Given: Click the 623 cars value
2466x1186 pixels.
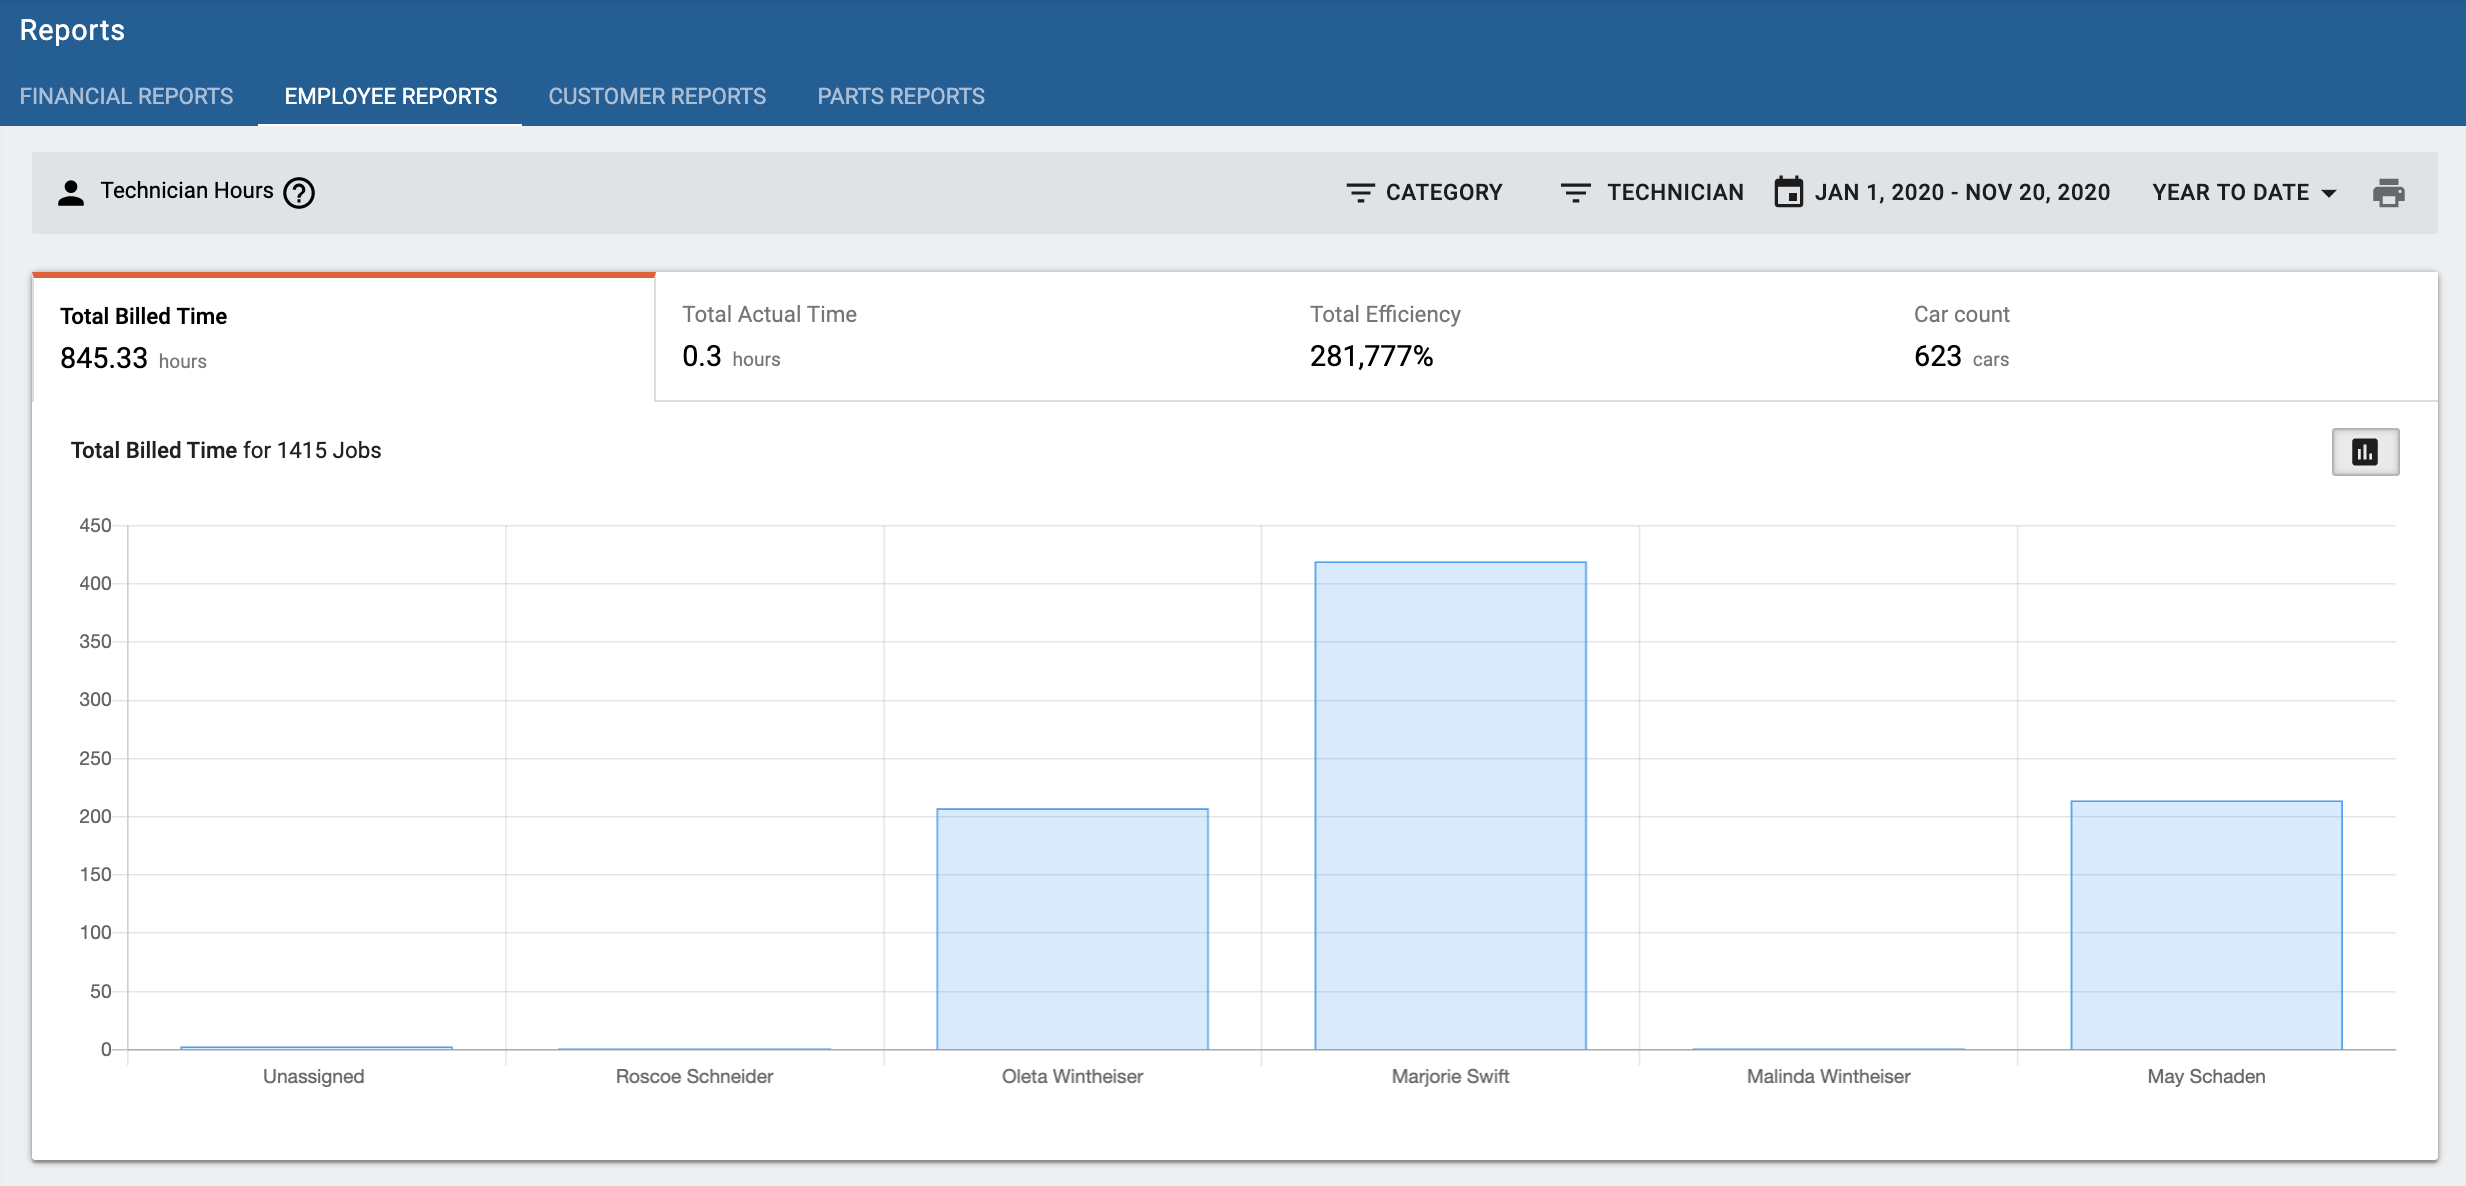Looking at the screenshot, I should pyautogui.click(x=1961, y=356).
